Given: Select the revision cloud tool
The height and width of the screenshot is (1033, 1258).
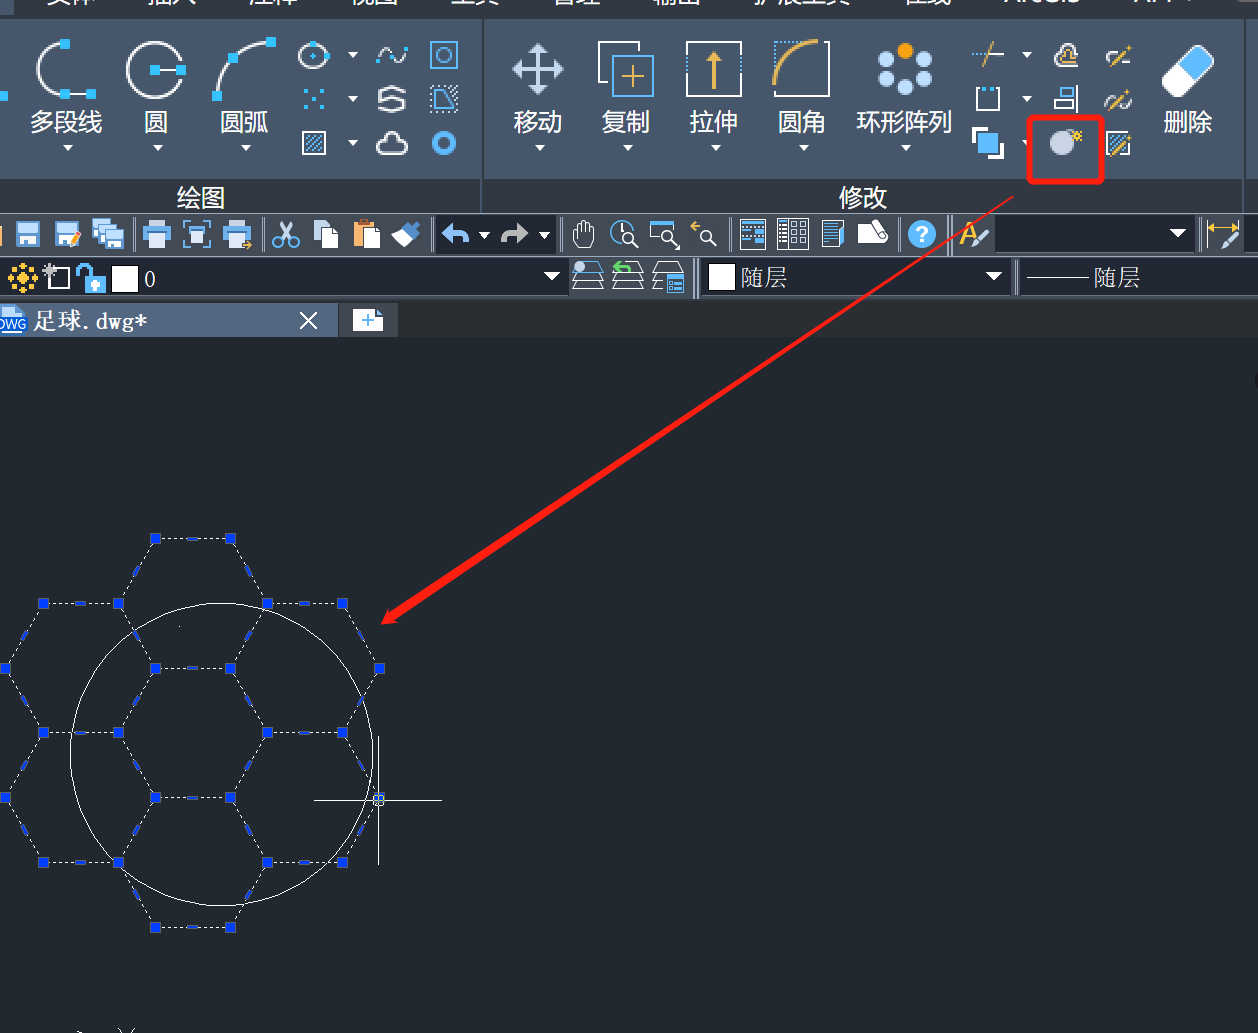Looking at the screenshot, I should click(392, 144).
